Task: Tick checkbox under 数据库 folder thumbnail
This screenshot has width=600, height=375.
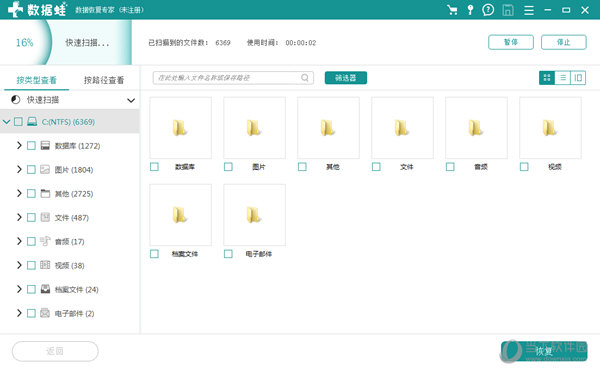Action: (154, 167)
